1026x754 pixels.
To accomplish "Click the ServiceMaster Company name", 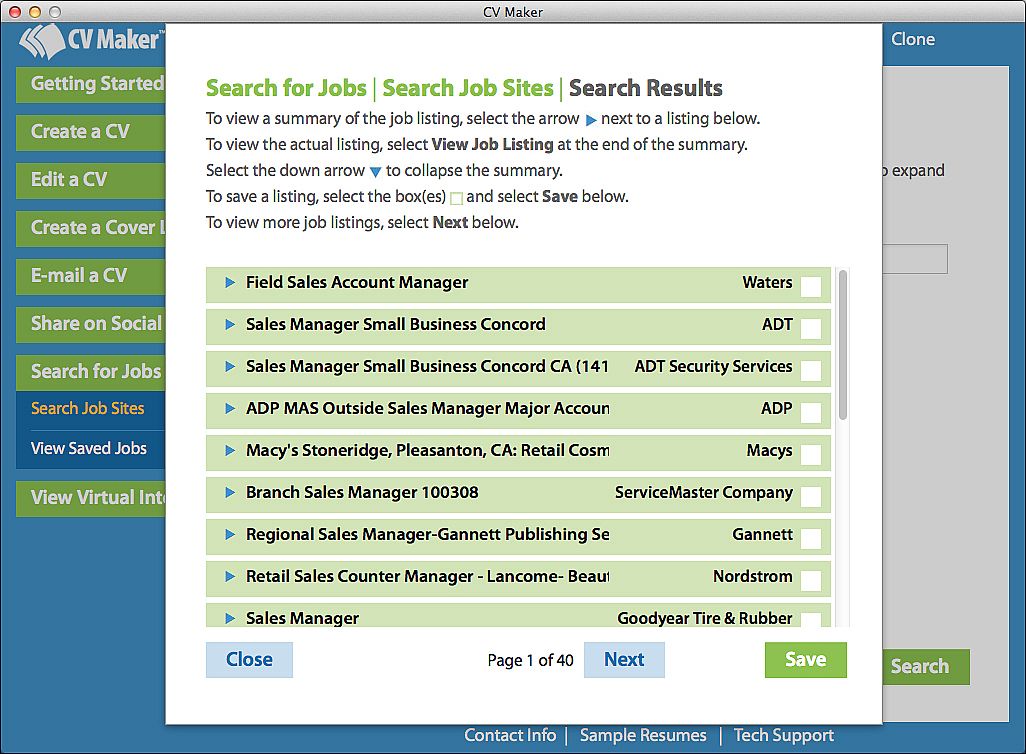I will [x=703, y=492].
